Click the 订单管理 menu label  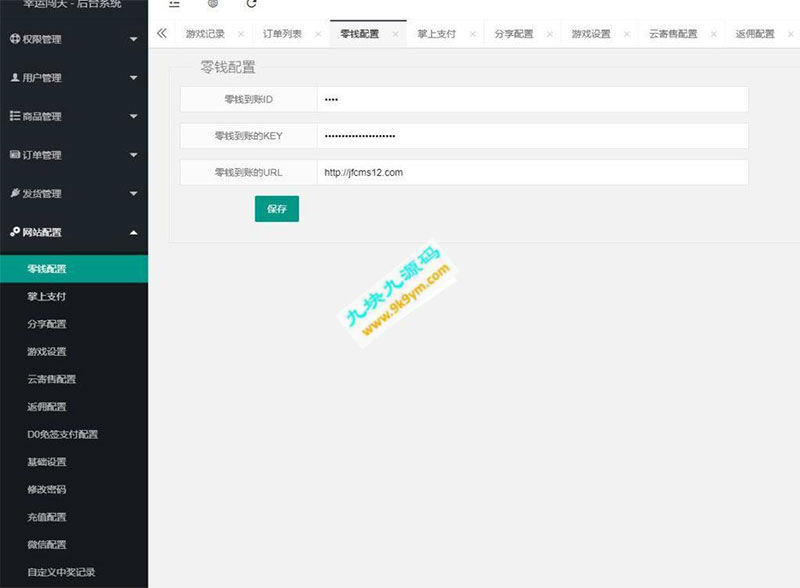(42, 155)
